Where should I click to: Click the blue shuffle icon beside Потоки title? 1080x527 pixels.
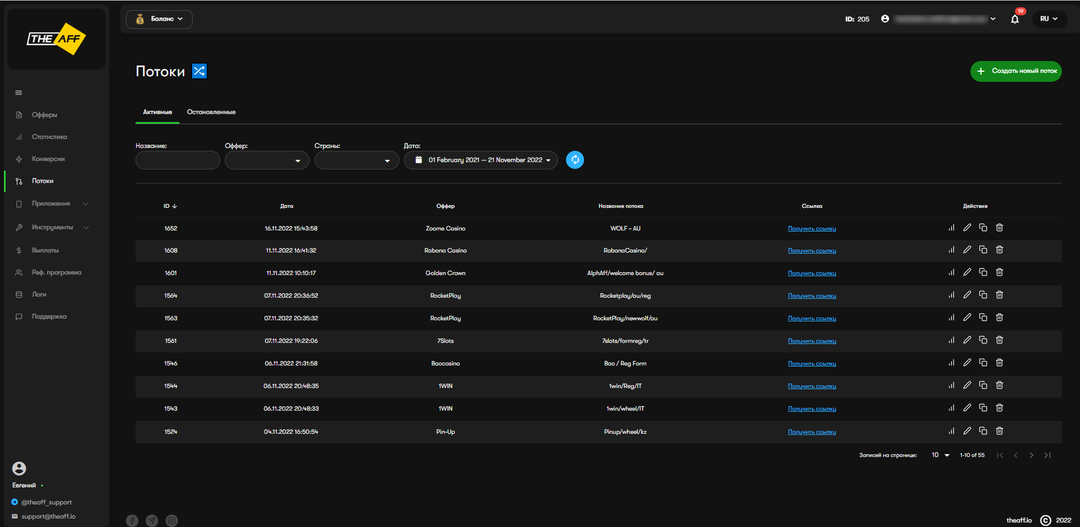tap(199, 72)
